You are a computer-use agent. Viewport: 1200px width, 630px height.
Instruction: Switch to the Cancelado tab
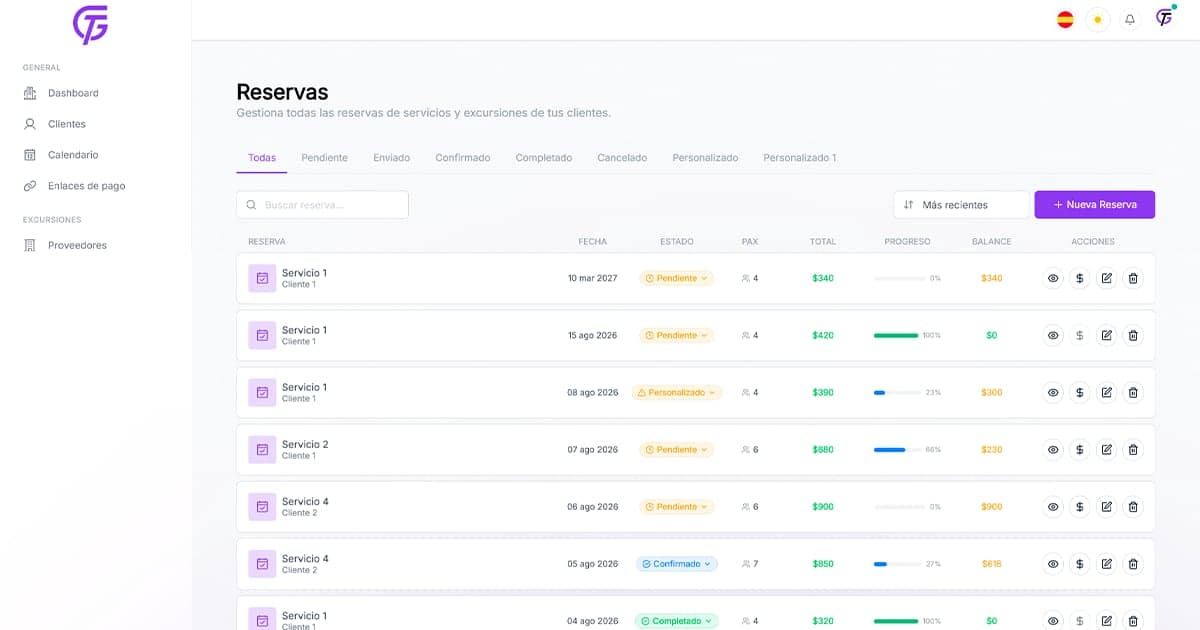coord(622,157)
